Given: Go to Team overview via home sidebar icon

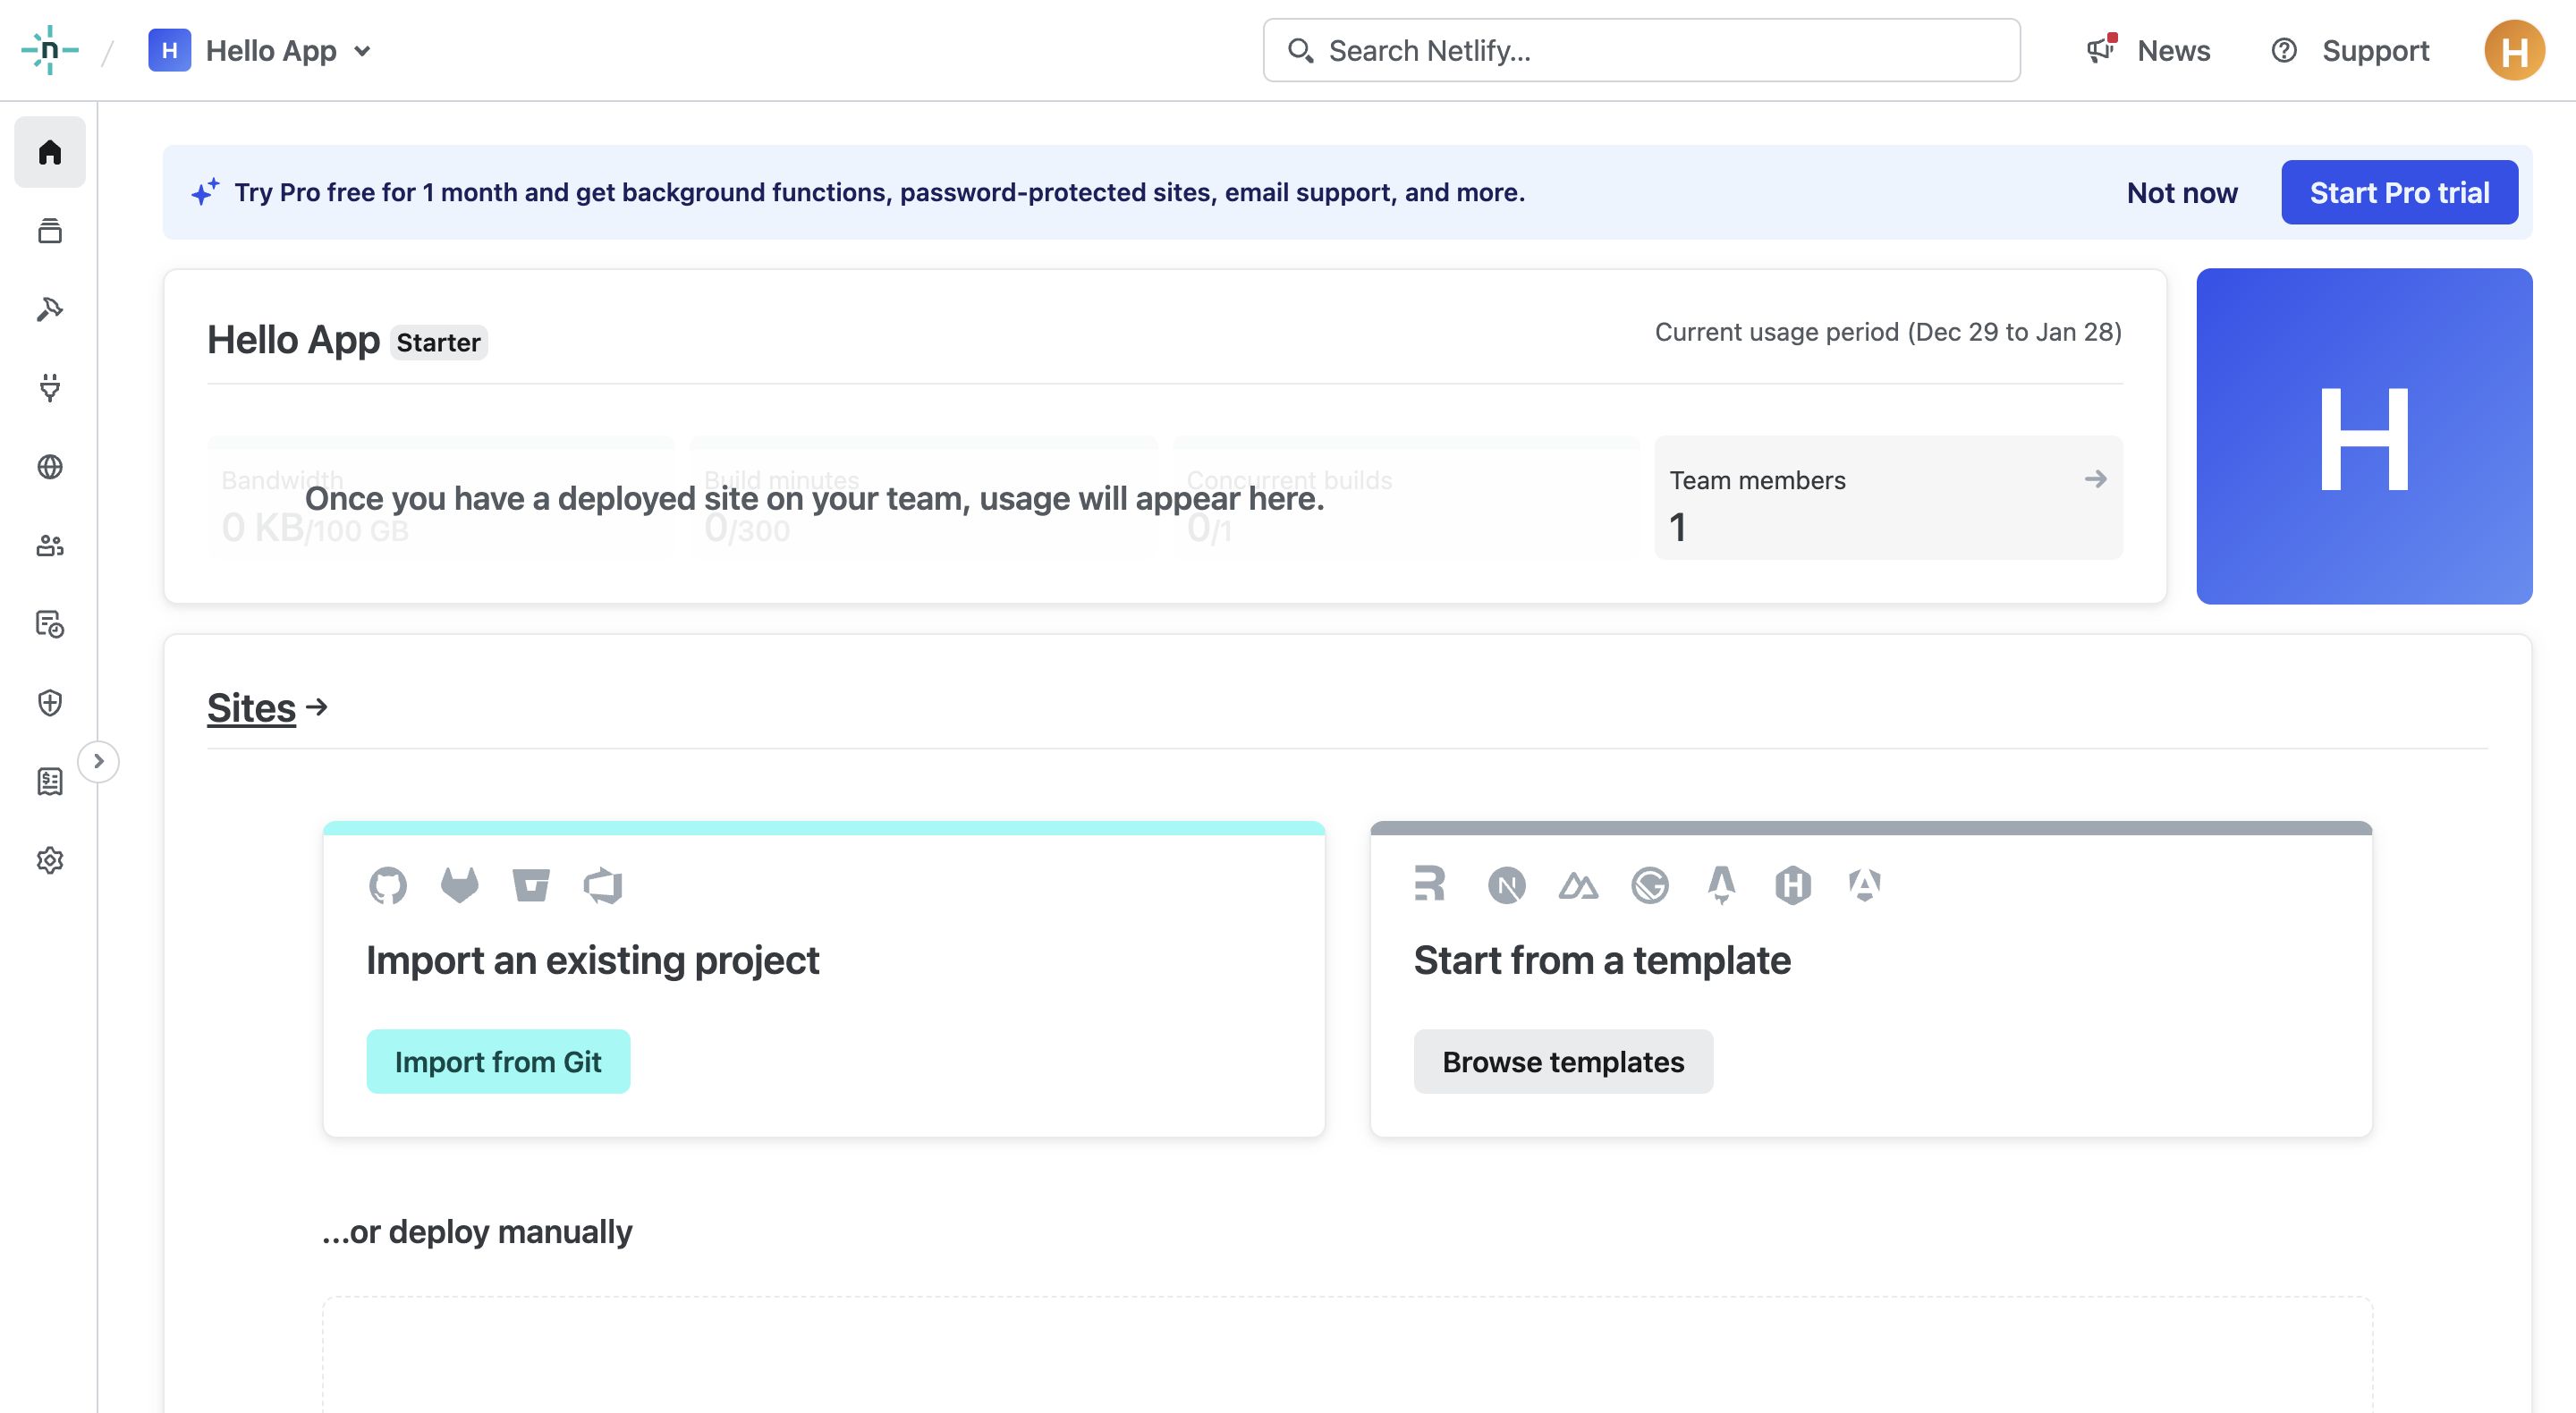Looking at the screenshot, I should coord(50,152).
